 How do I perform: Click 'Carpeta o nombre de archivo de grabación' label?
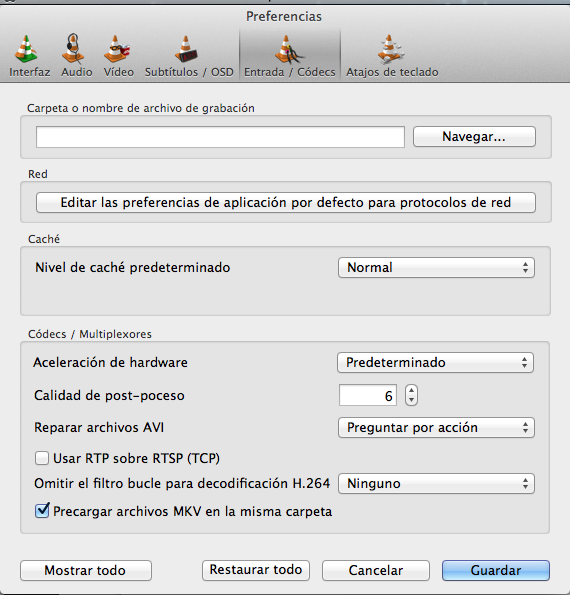(x=141, y=108)
